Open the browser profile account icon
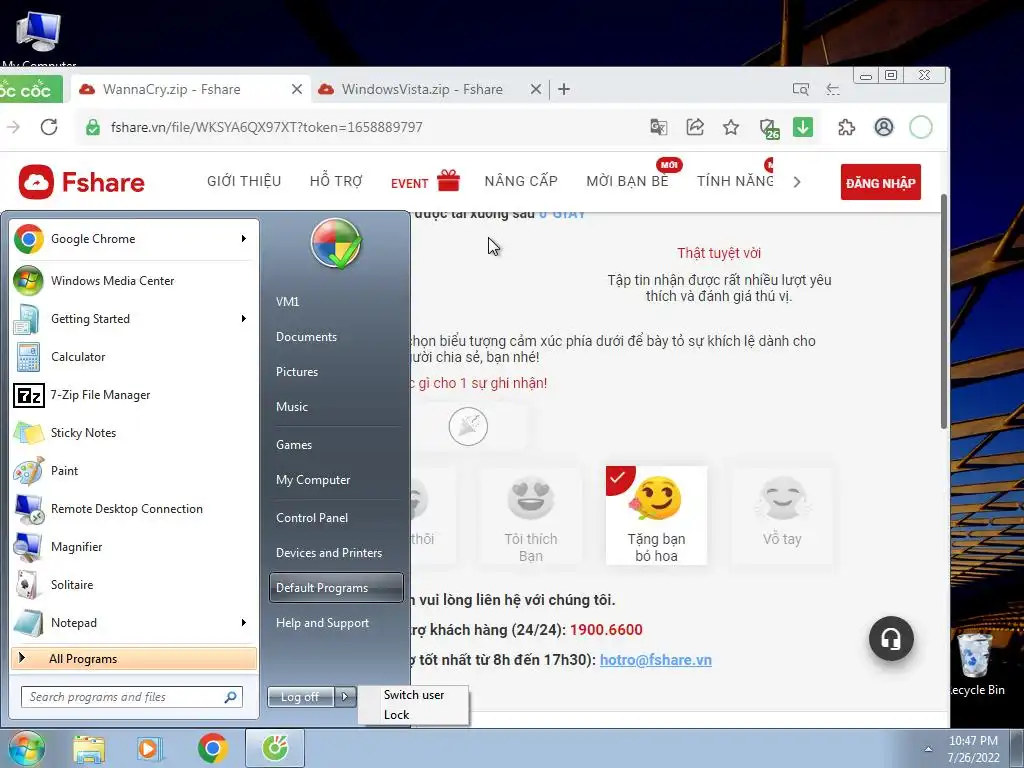This screenshot has height=768, width=1024. click(x=884, y=127)
